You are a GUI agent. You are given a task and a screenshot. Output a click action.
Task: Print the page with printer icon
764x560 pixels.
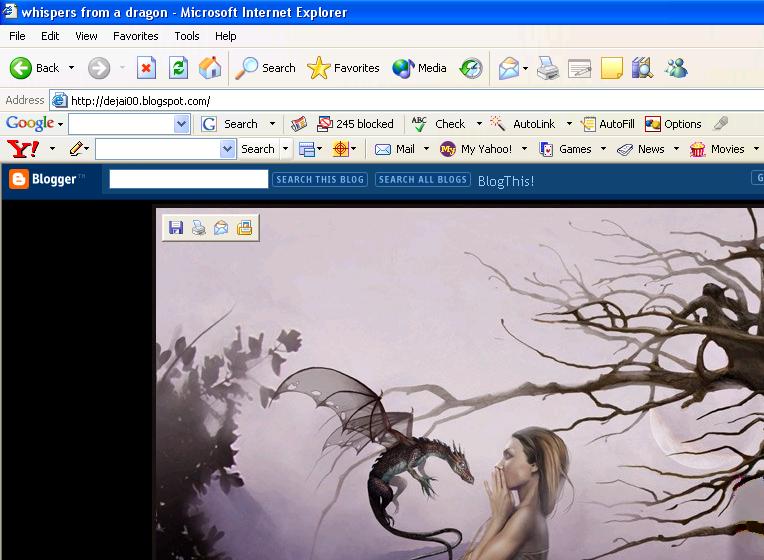pos(548,68)
